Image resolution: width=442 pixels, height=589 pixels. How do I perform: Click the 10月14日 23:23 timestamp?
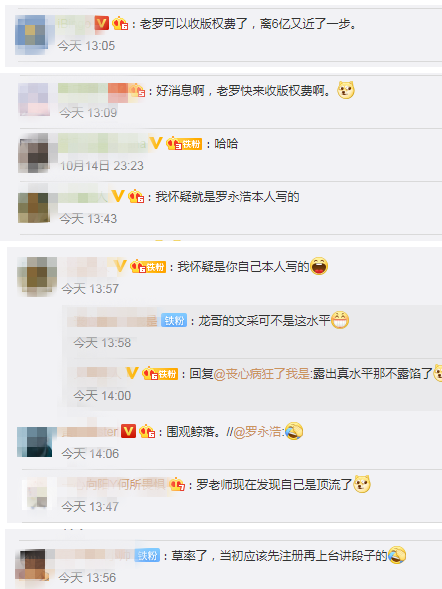(x=102, y=166)
